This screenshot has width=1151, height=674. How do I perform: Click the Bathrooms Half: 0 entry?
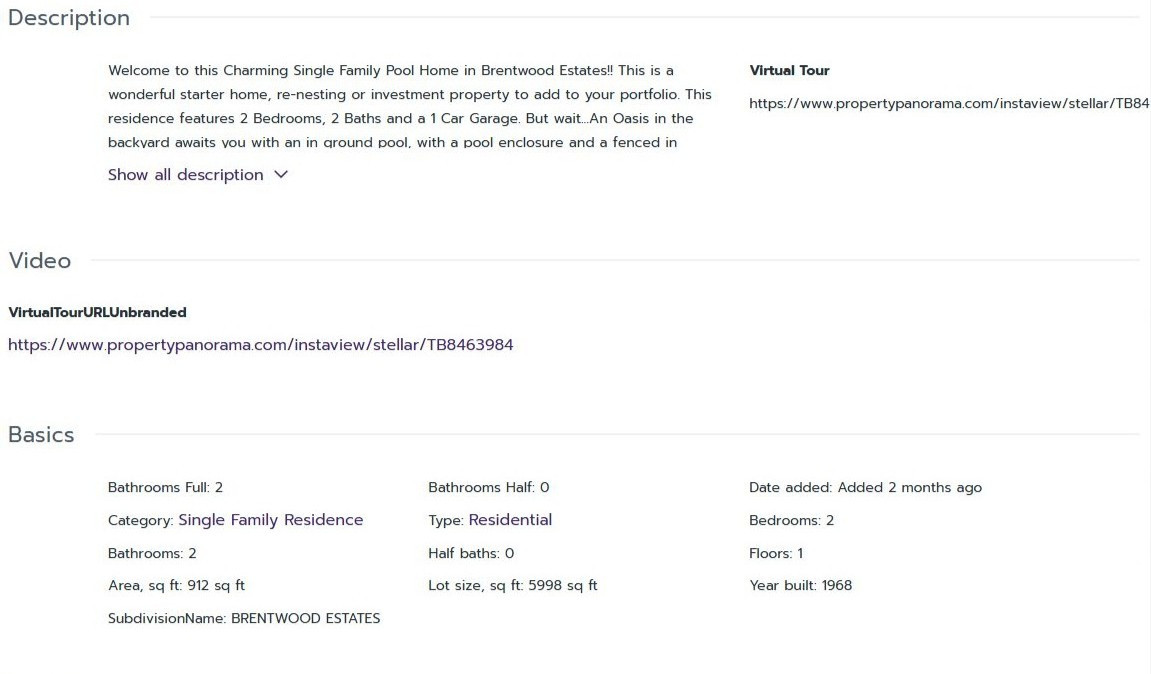[x=488, y=488]
